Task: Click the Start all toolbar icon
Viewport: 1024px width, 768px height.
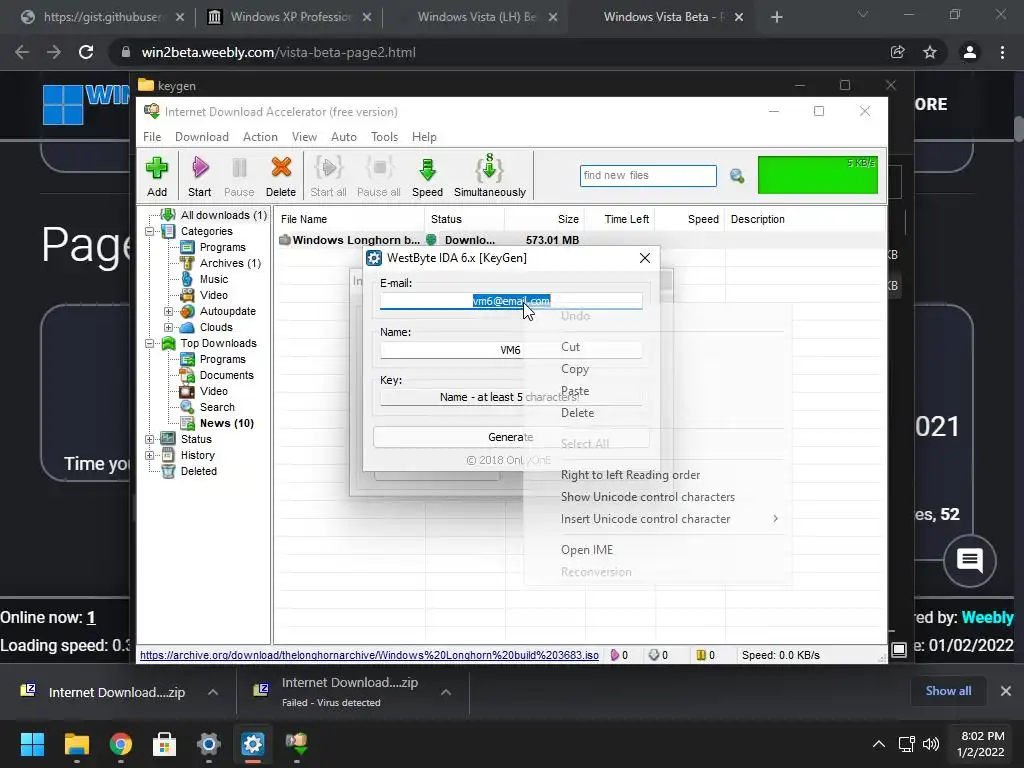Action: (328, 176)
